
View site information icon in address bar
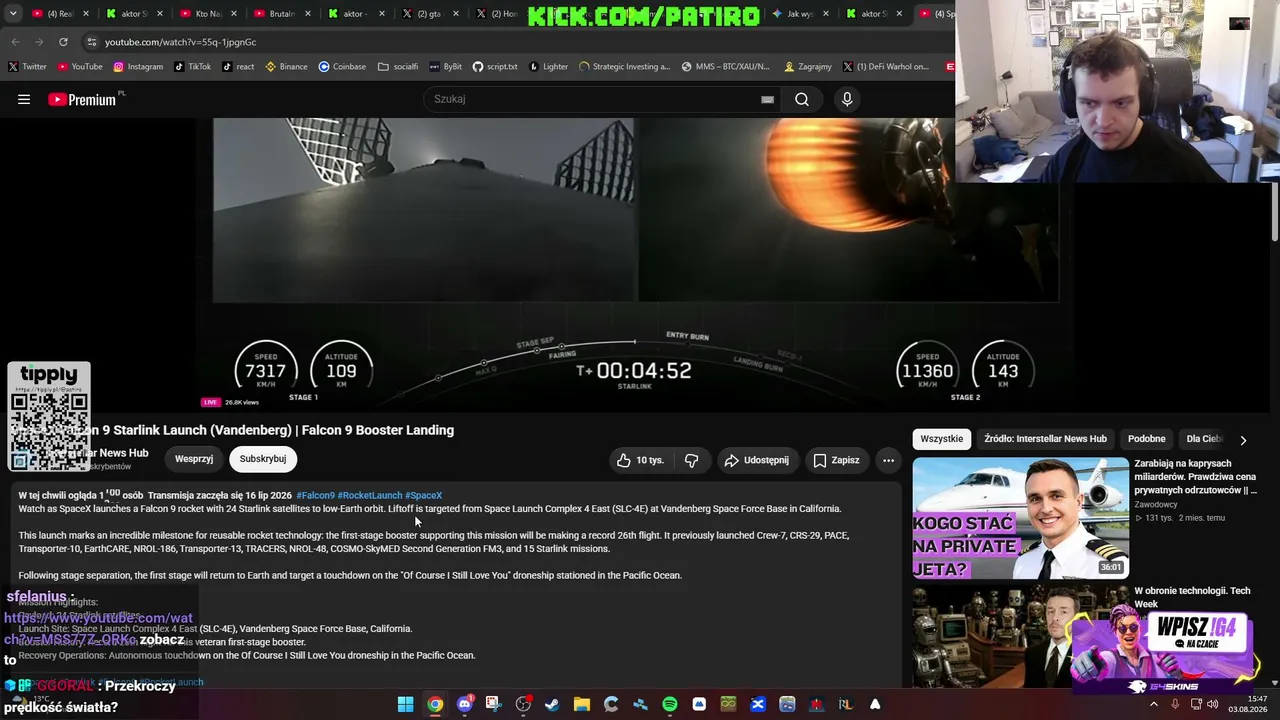pyautogui.click(x=92, y=42)
